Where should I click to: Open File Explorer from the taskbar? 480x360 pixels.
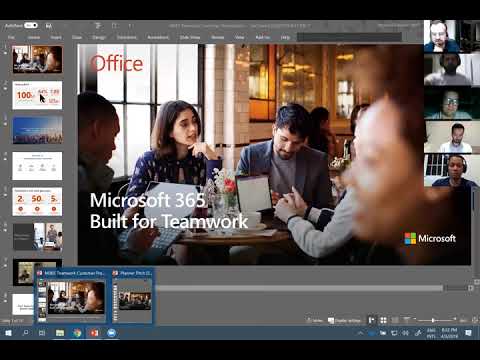point(60,333)
